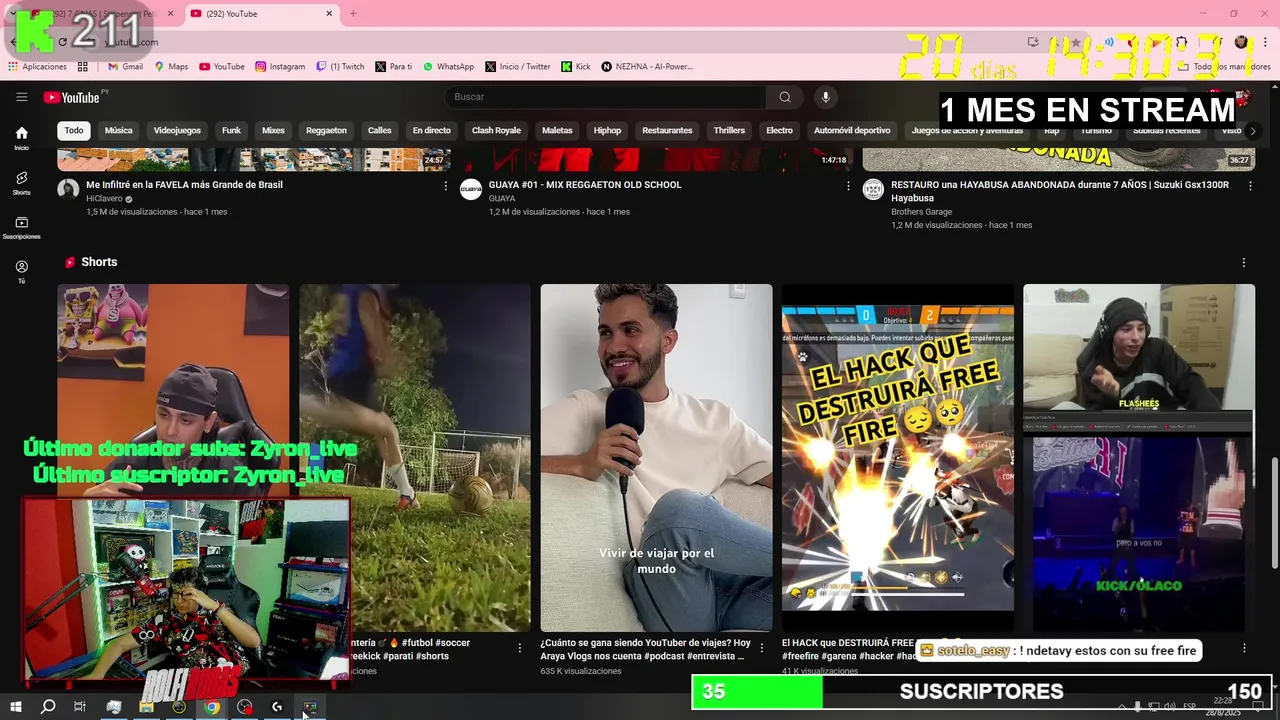This screenshot has height=720, width=1280.
Task: Open the Instagram bookmark
Action: 280,67
